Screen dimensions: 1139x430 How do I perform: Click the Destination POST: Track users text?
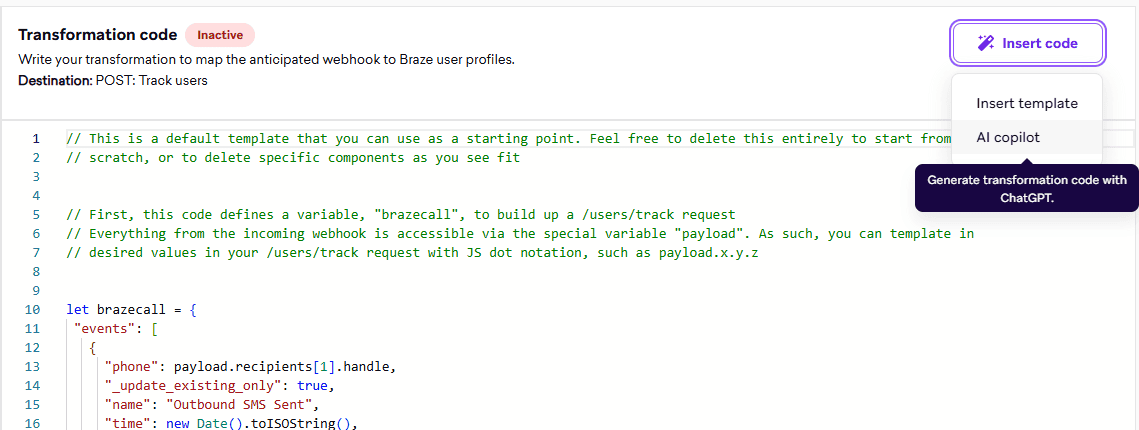(113, 81)
